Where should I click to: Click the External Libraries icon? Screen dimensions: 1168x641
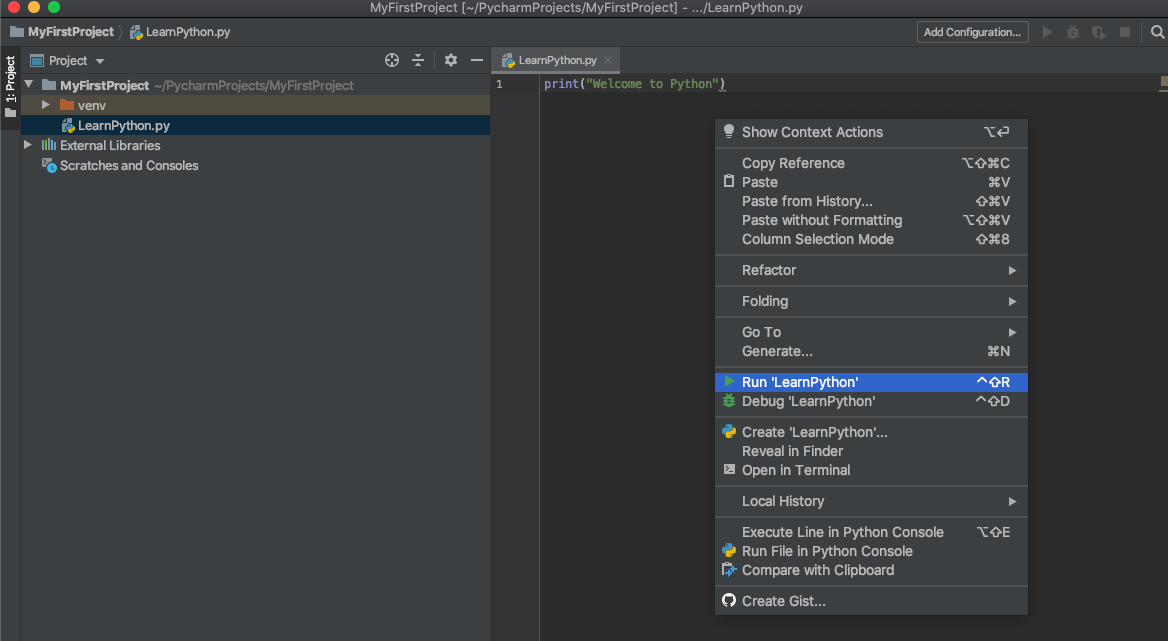48,145
